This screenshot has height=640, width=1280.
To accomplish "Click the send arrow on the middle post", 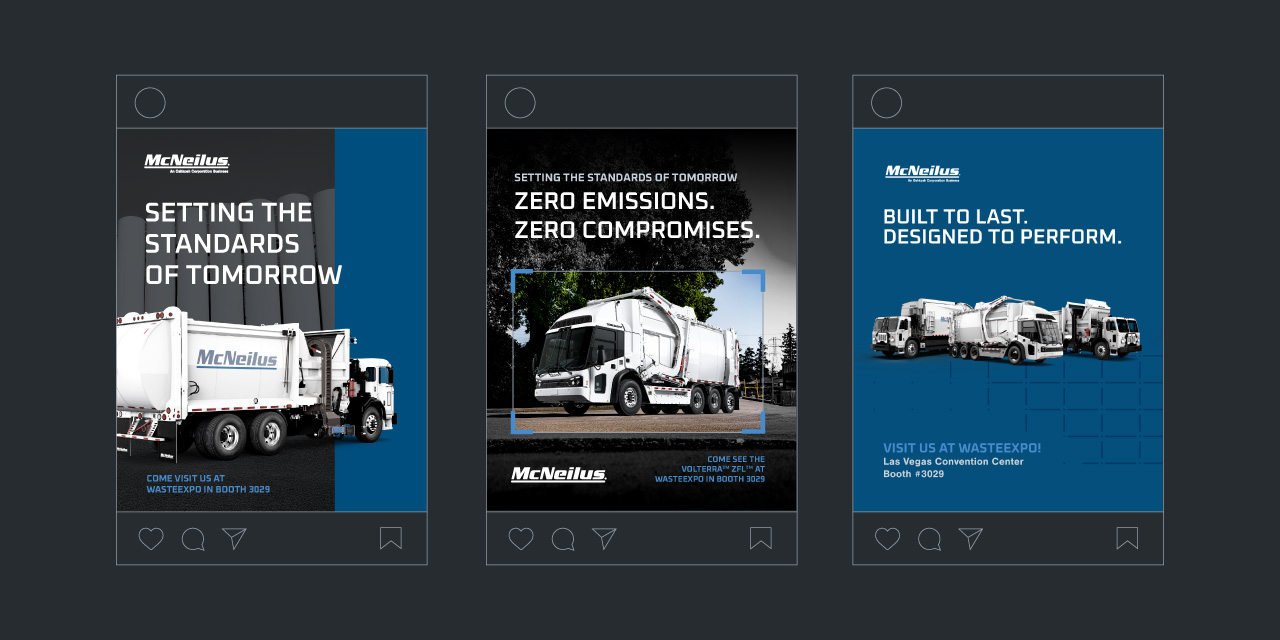I will [x=602, y=538].
